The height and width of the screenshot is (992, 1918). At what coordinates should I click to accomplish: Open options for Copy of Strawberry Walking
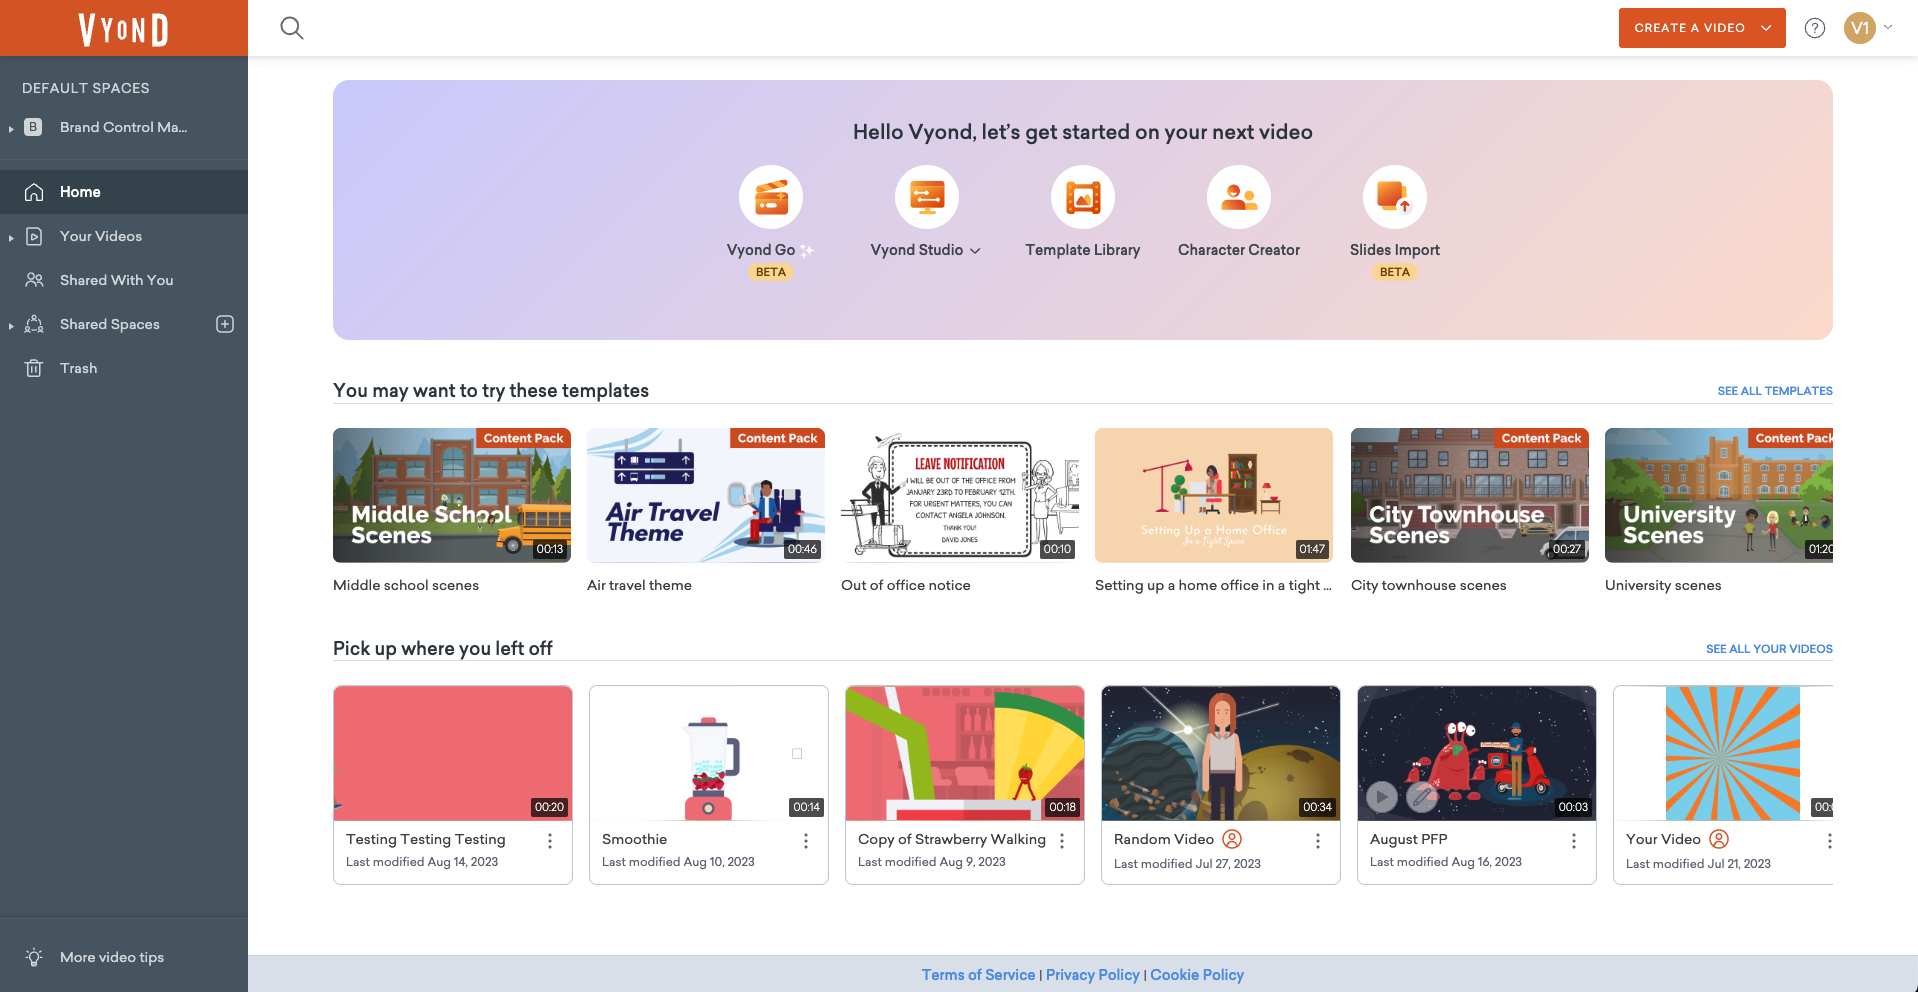(x=1062, y=841)
